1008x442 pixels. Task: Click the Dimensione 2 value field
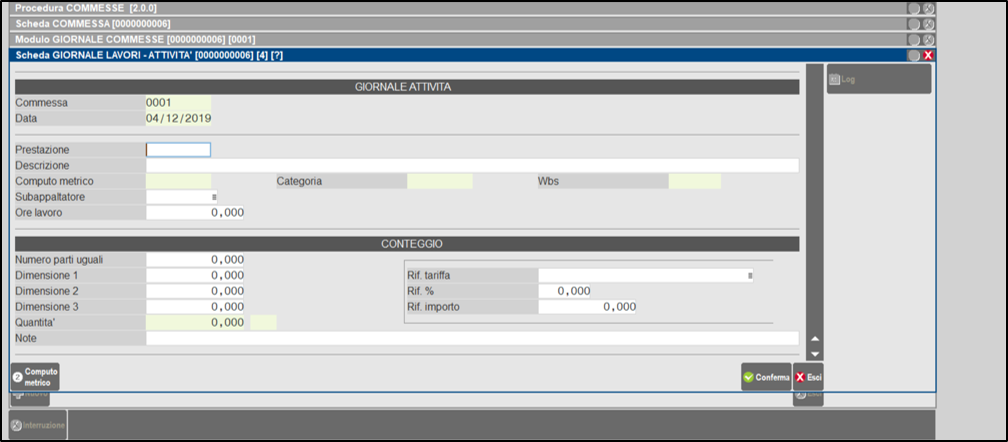[195, 291]
